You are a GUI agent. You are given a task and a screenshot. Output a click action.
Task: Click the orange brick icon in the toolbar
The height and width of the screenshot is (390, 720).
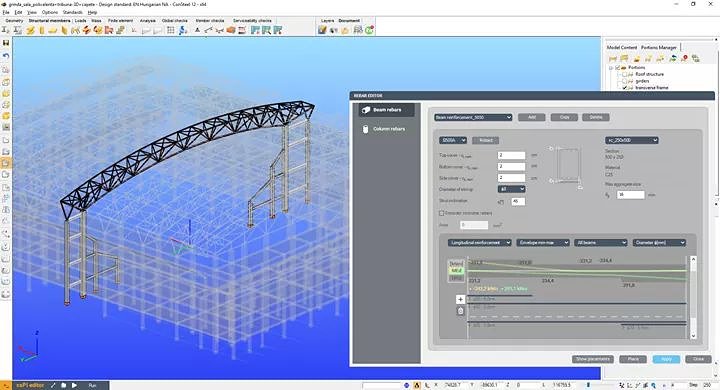tap(231, 30)
